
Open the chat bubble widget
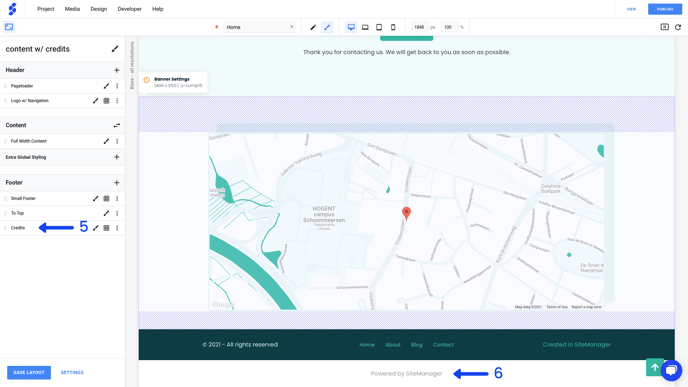[x=671, y=371]
